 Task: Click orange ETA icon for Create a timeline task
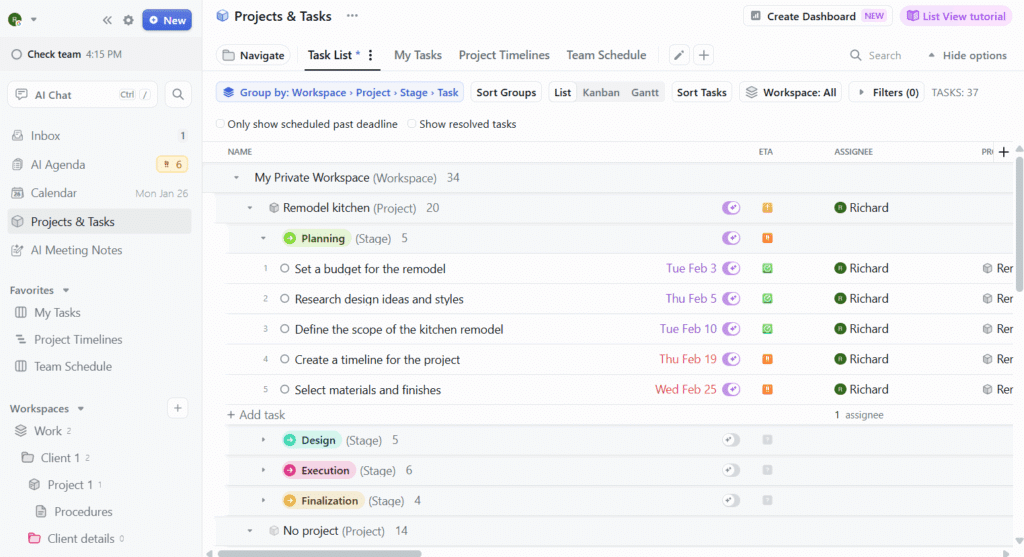[x=767, y=359]
